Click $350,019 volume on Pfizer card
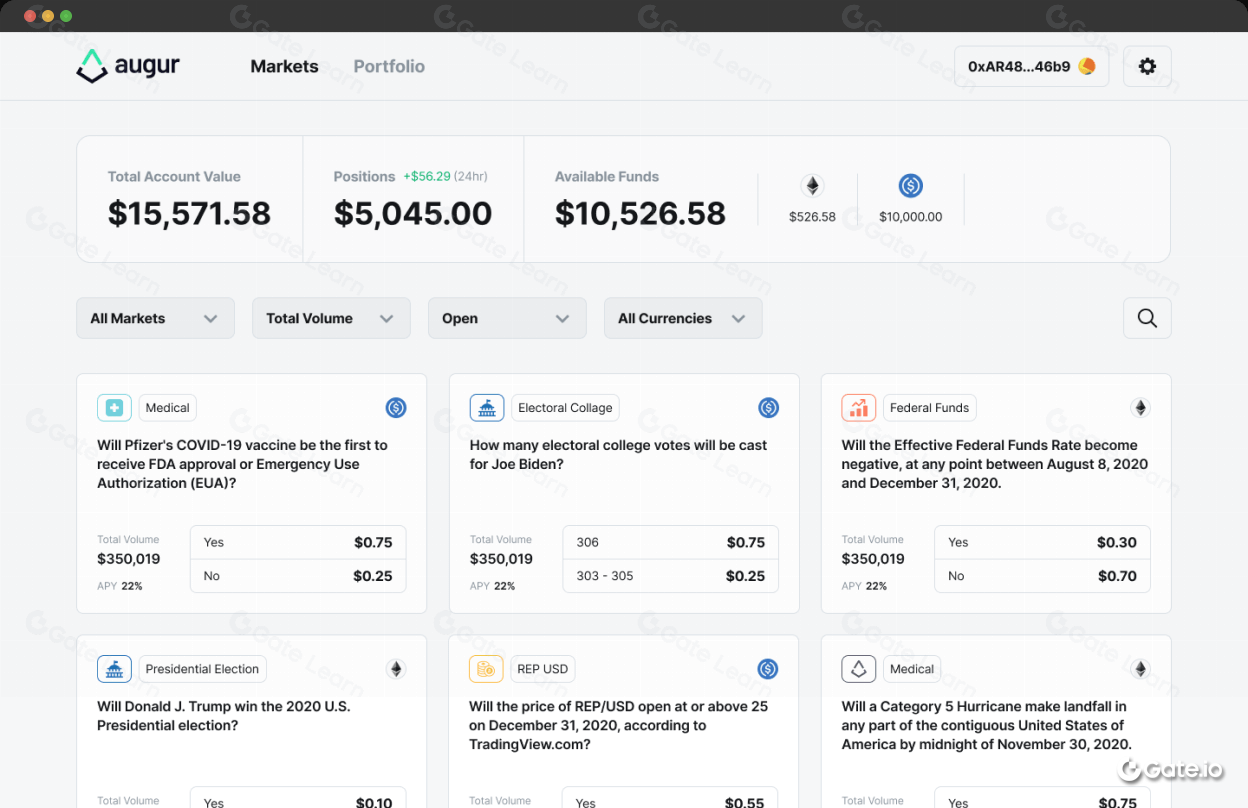The image size is (1248, 808). [128, 559]
